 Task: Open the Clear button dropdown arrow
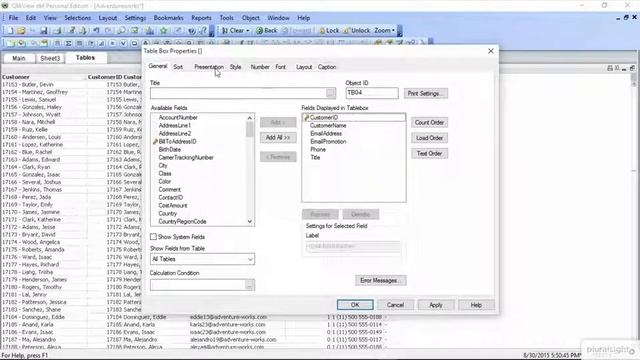[248, 31]
